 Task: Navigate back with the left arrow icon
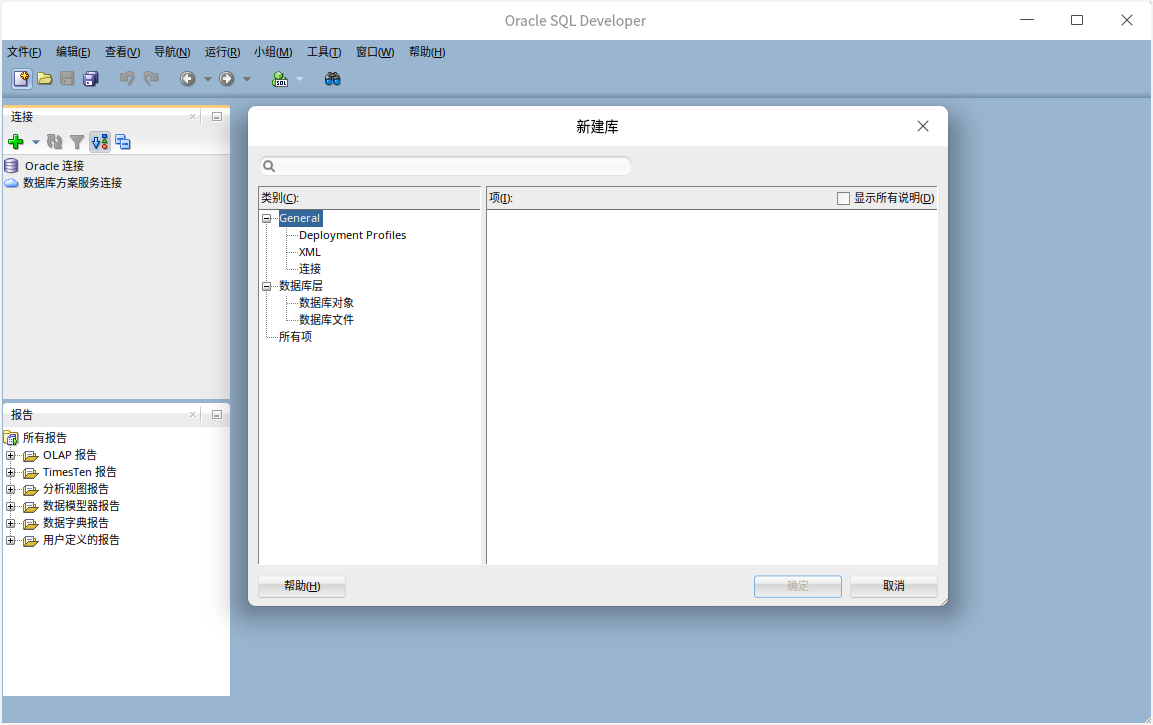point(188,79)
